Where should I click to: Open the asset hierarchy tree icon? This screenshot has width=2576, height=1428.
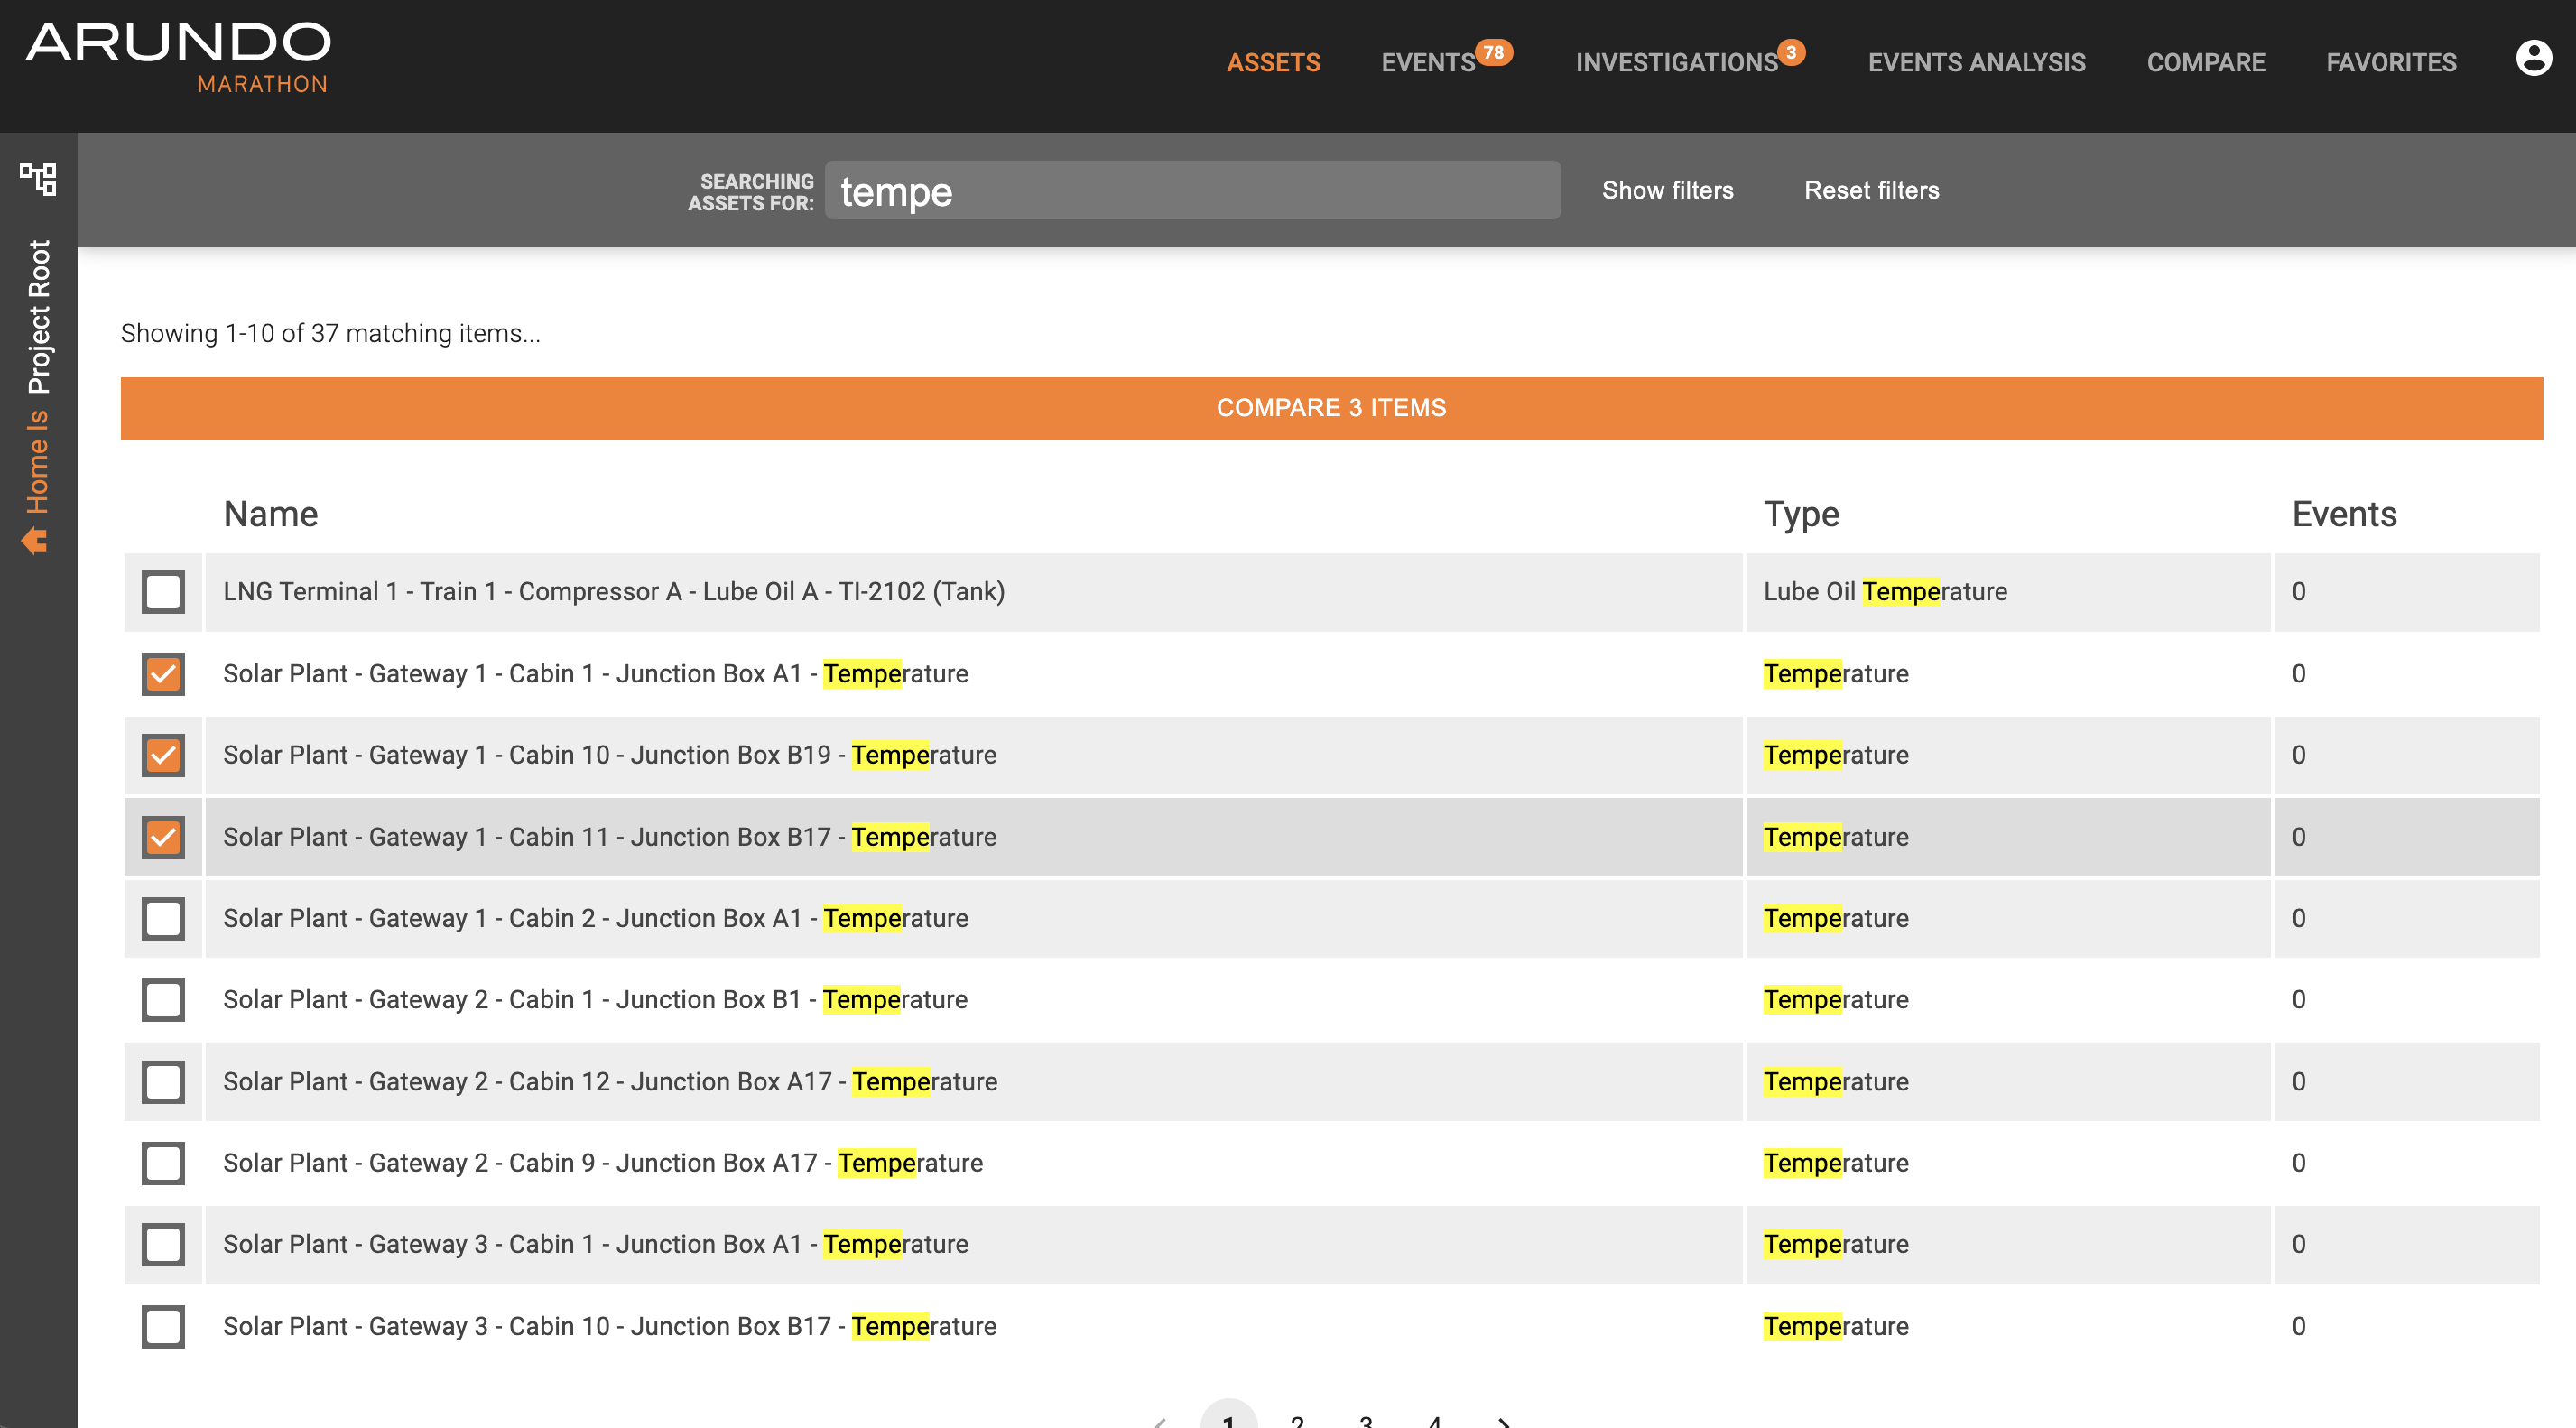click(38, 179)
